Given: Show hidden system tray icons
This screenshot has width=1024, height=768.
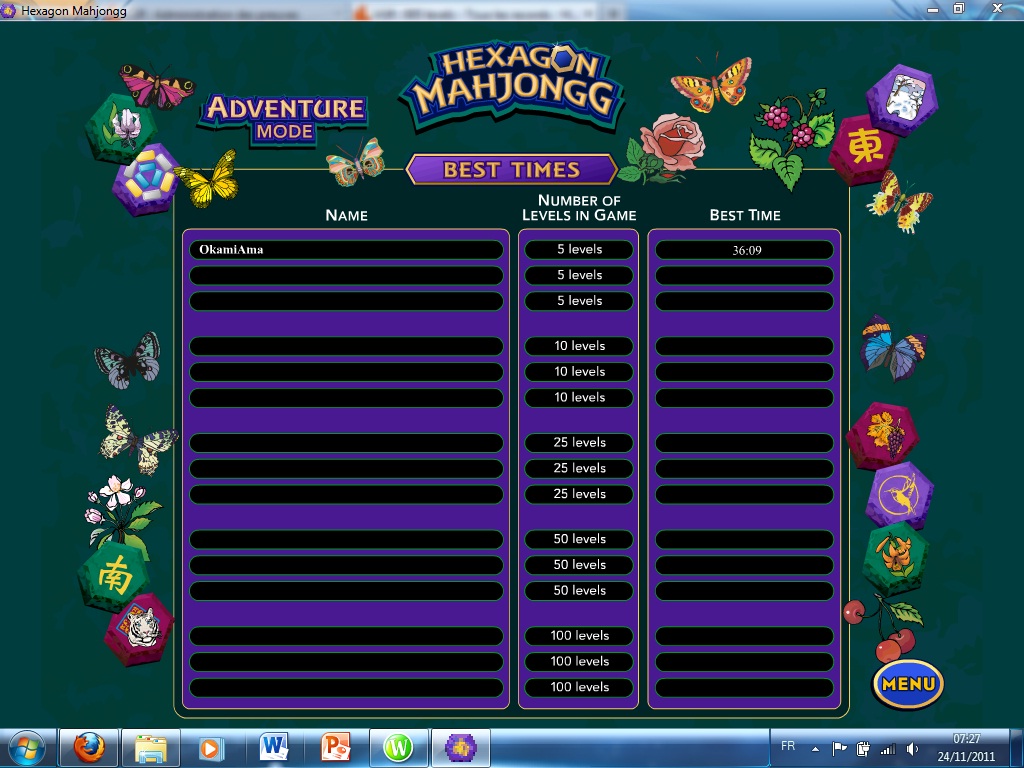Looking at the screenshot, I should [815, 748].
